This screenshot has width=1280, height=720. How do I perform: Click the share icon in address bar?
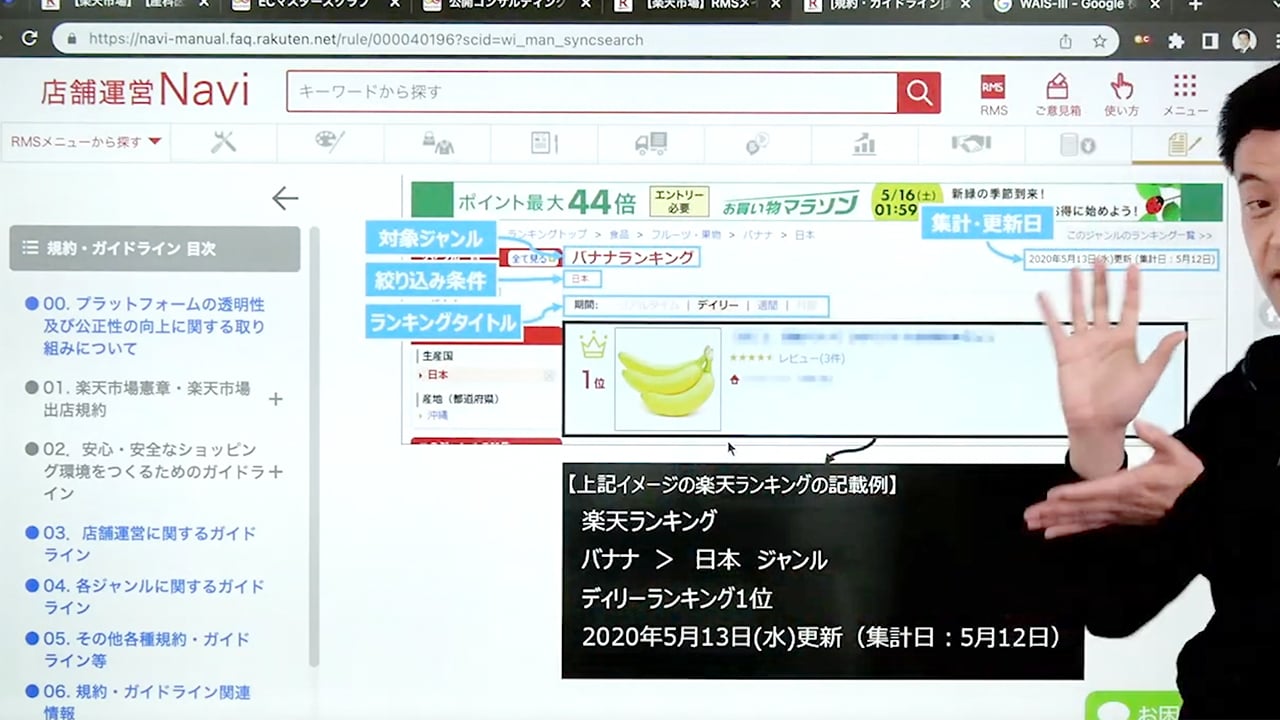[x=1065, y=41]
